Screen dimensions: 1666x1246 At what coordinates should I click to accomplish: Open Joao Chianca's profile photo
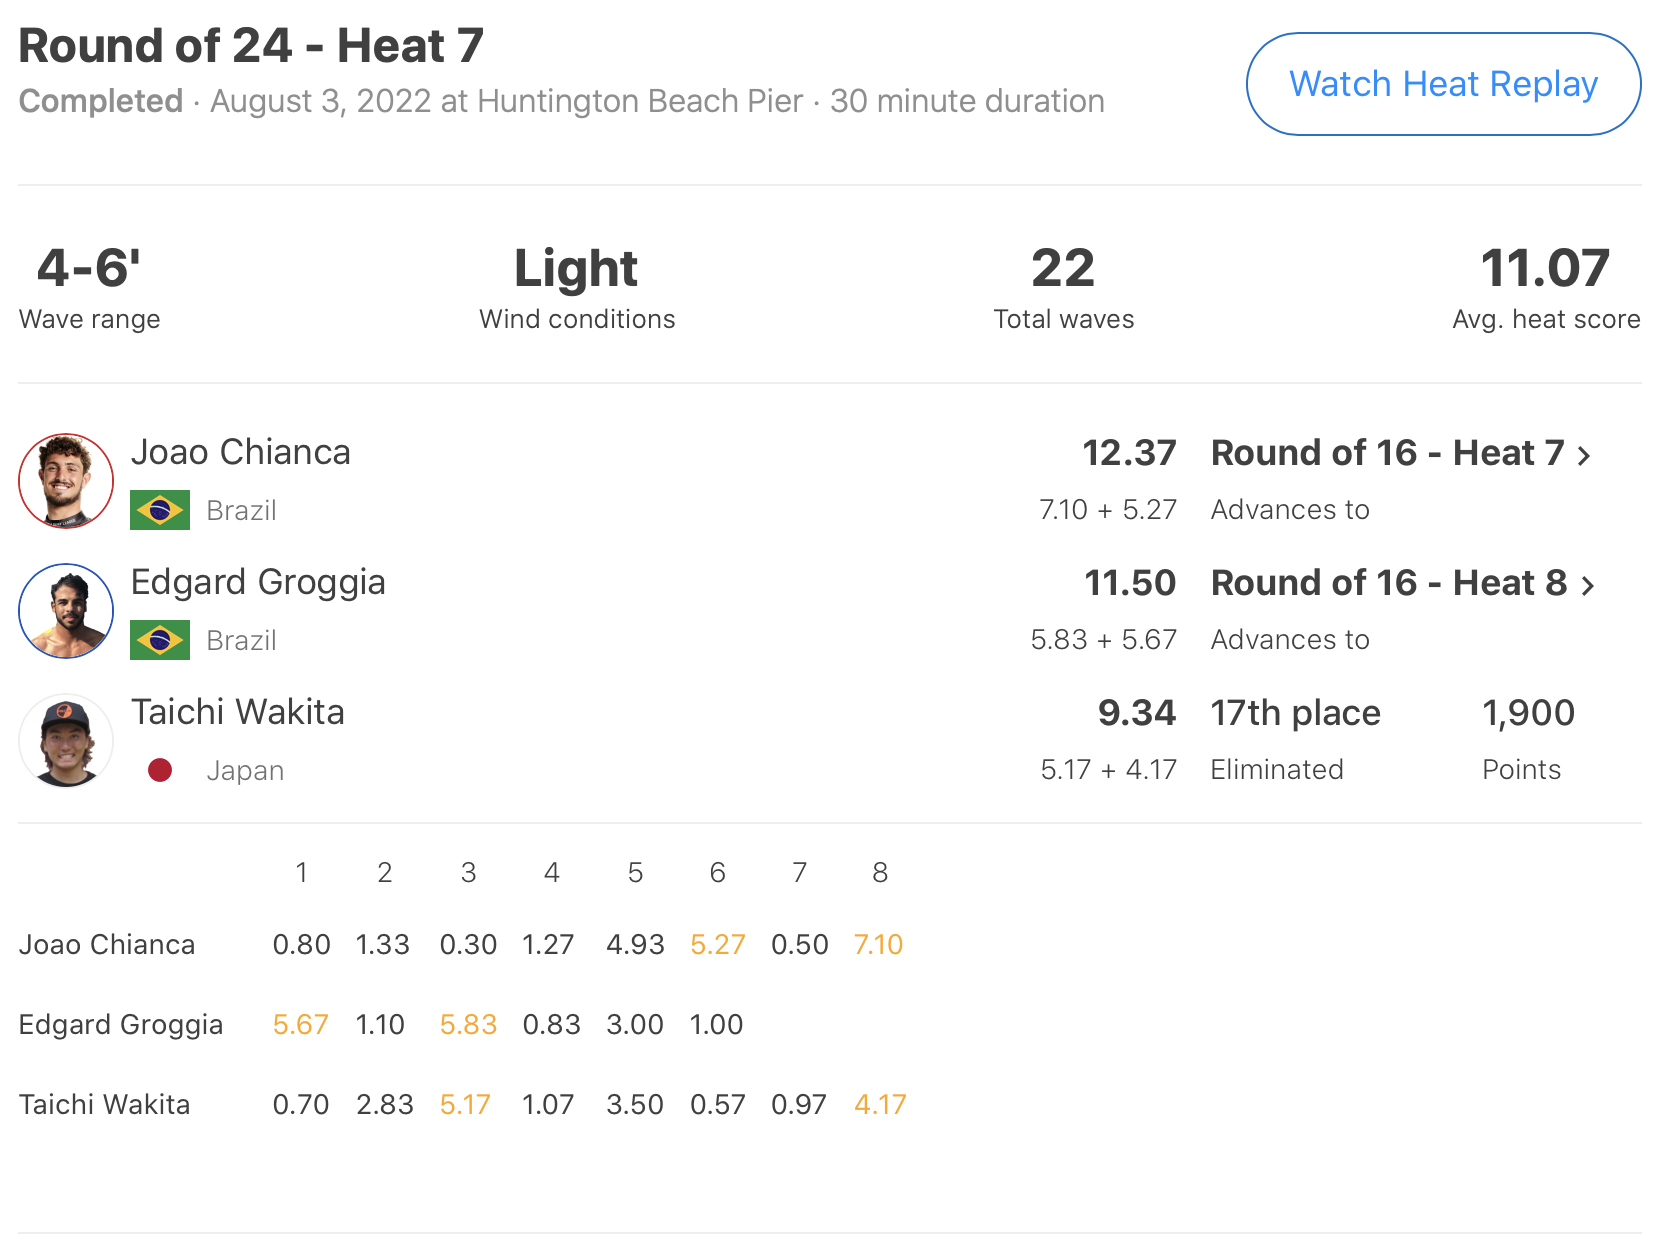click(66, 481)
